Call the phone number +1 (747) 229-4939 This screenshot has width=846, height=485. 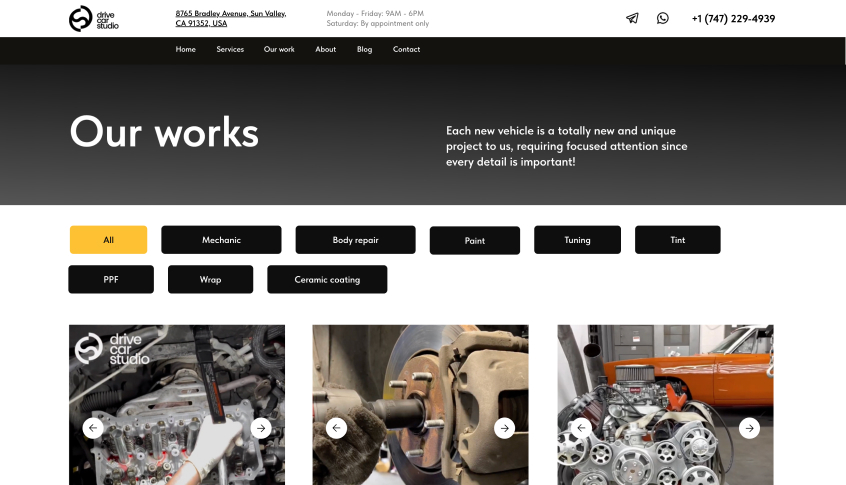click(733, 18)
